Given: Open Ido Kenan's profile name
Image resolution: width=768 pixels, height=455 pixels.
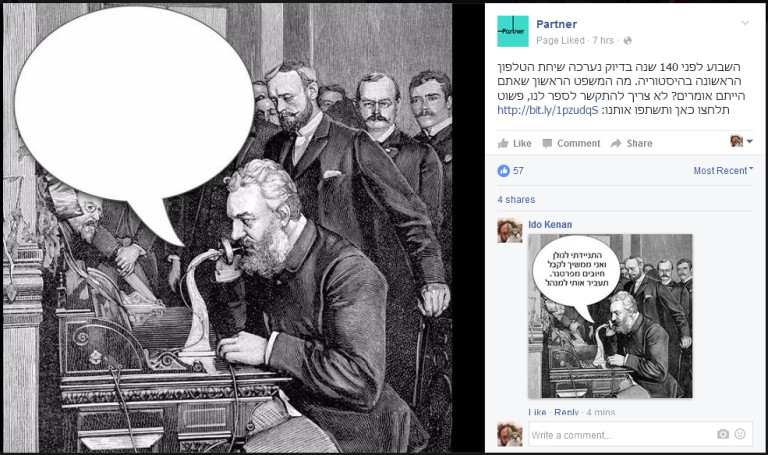Looking at the screenshot, I should pyautogui.click(x=550, y=224).
